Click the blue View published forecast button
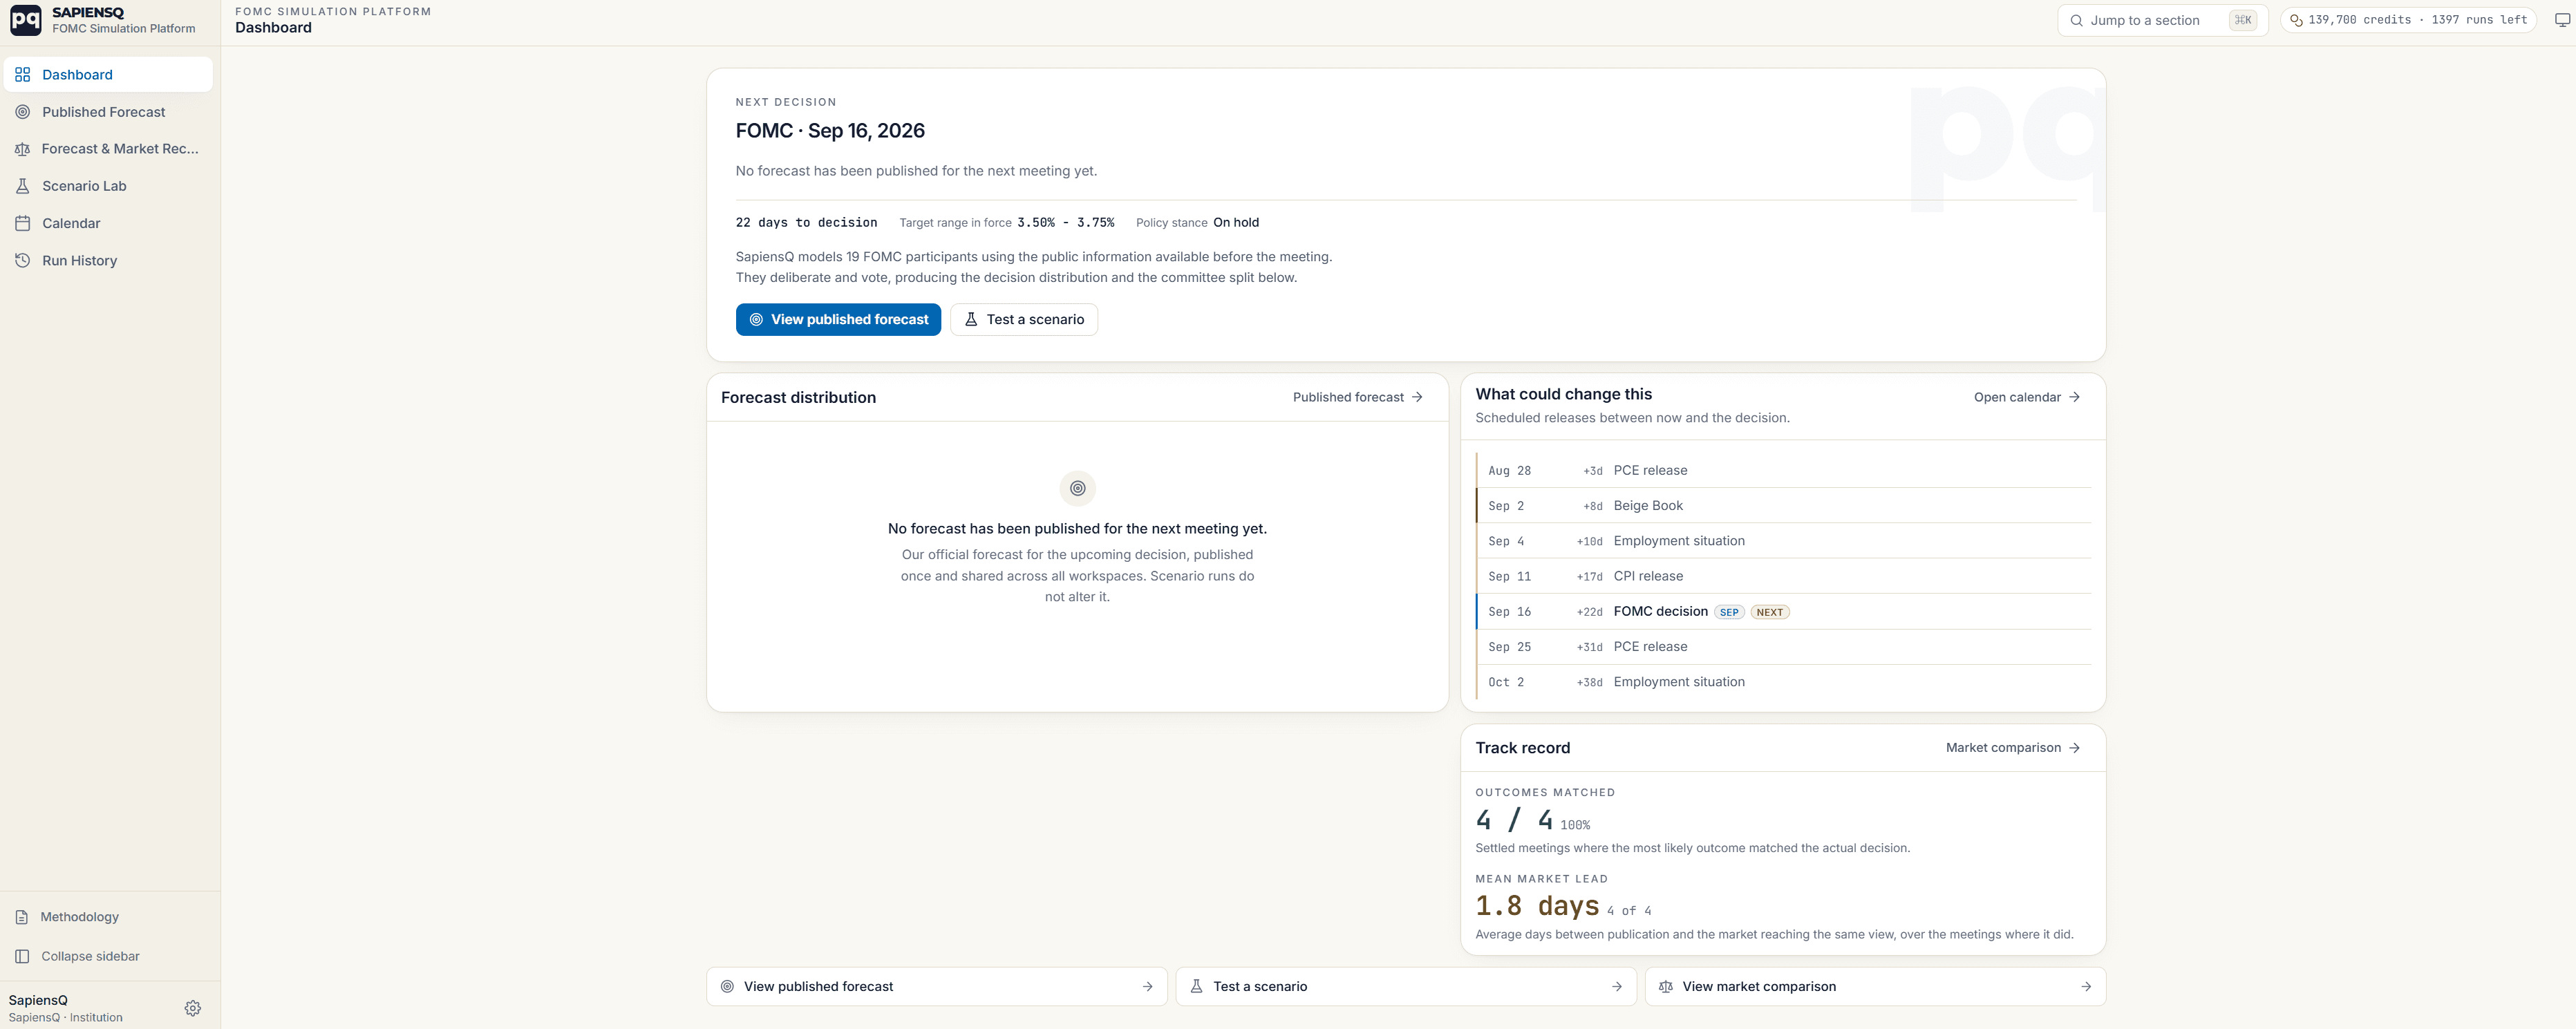2576x1029 pixels. pyautogui.click(x=838, y=319)
